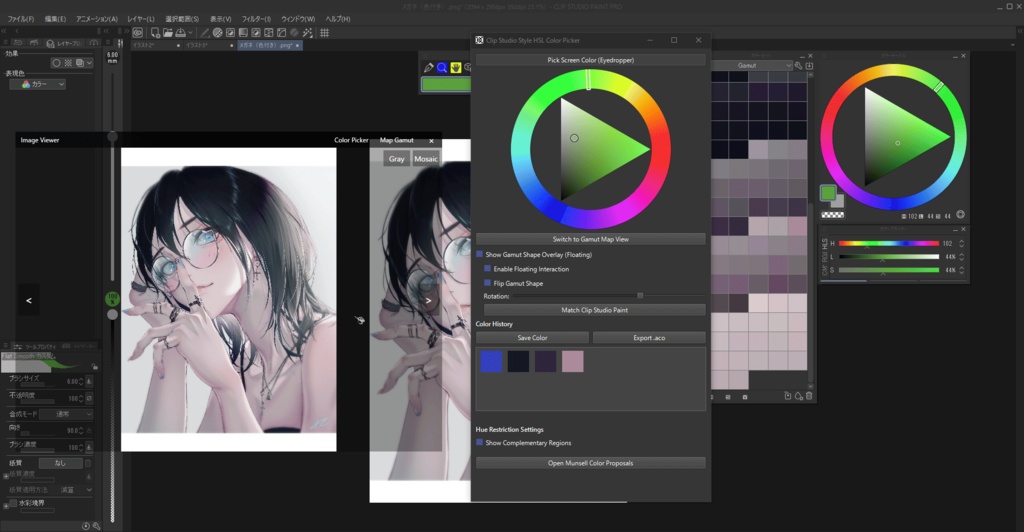Select the tone dots effect icon under 効果
This screenshot has height=532, width=1024.
(68, 63)
